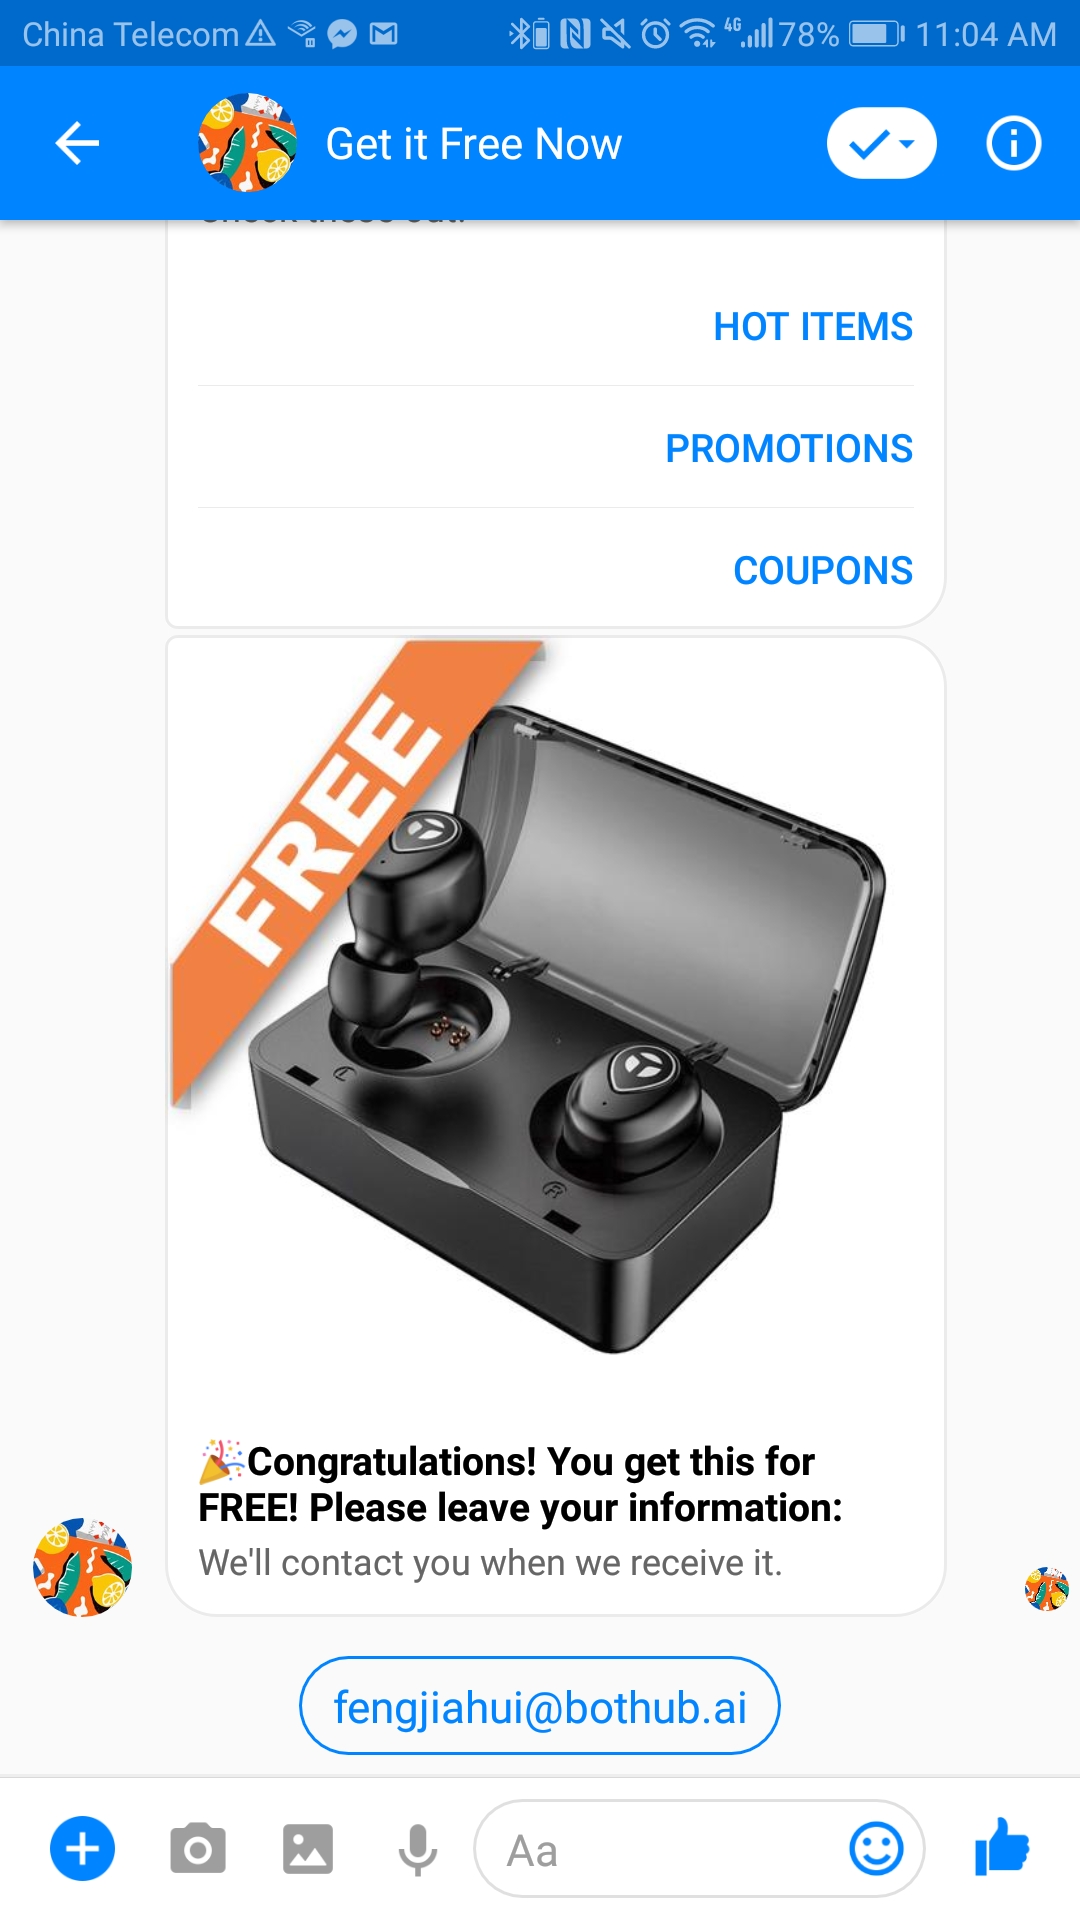
Task: Select the PROMOTIONS option
Action: (x=789, y=449)
